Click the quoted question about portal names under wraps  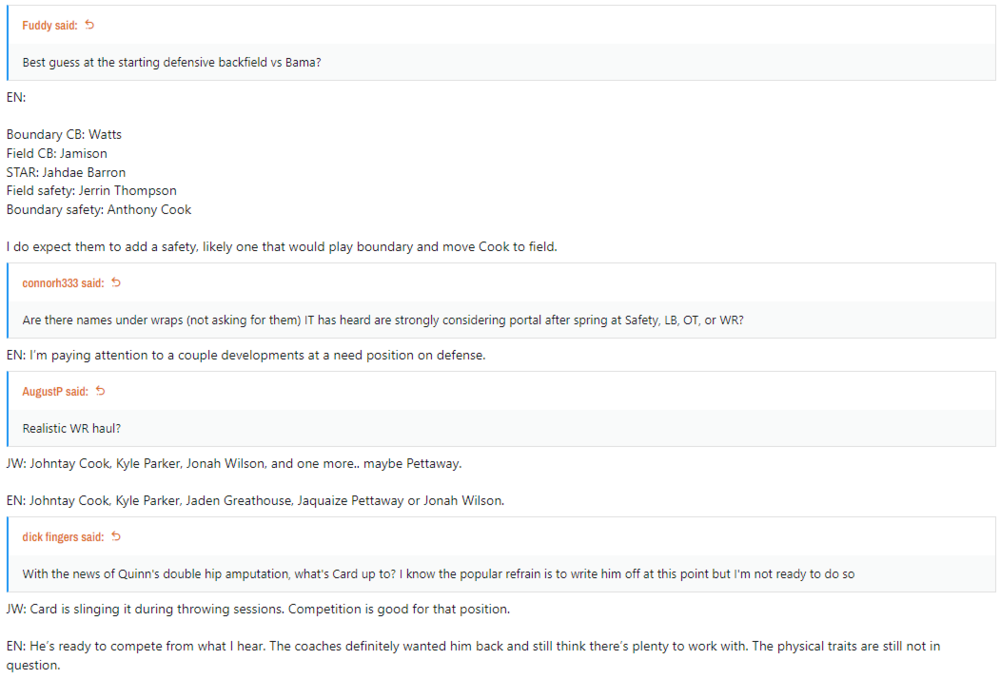click(x=382, y=320)
